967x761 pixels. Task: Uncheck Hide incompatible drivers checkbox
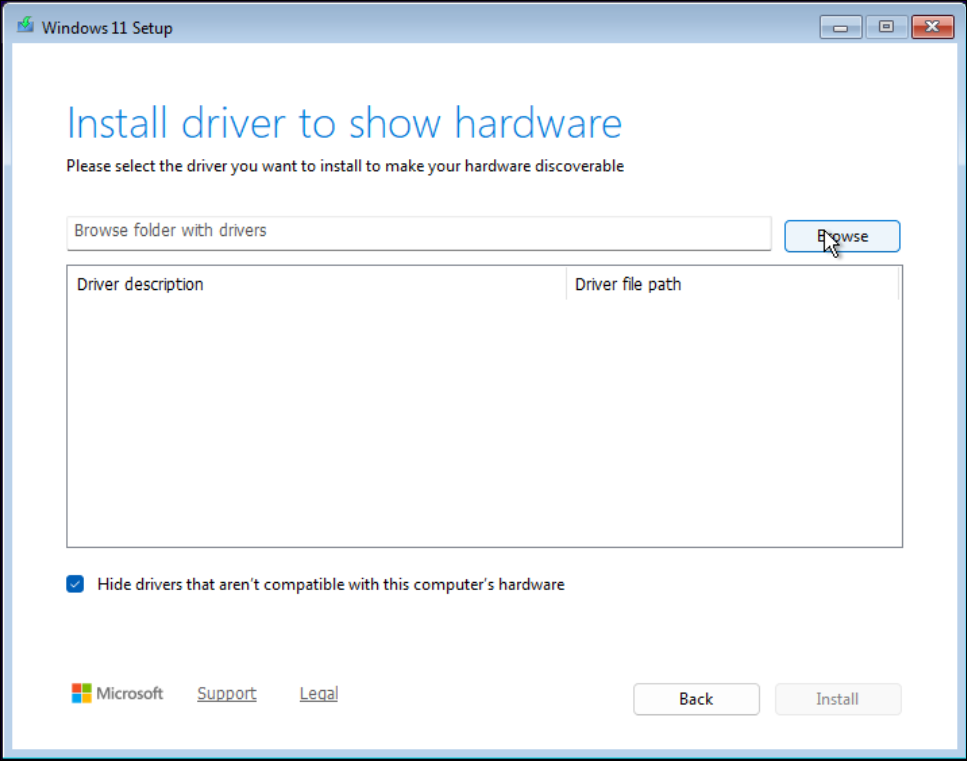pos(75,584)
